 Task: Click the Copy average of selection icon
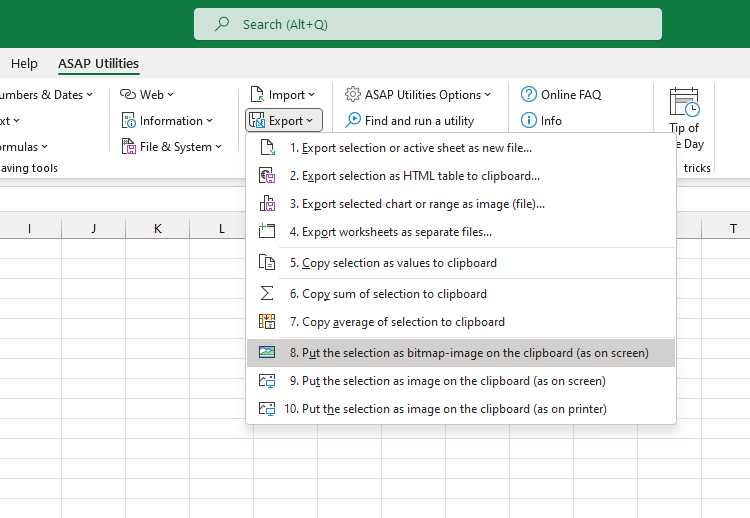pos(267,321)
